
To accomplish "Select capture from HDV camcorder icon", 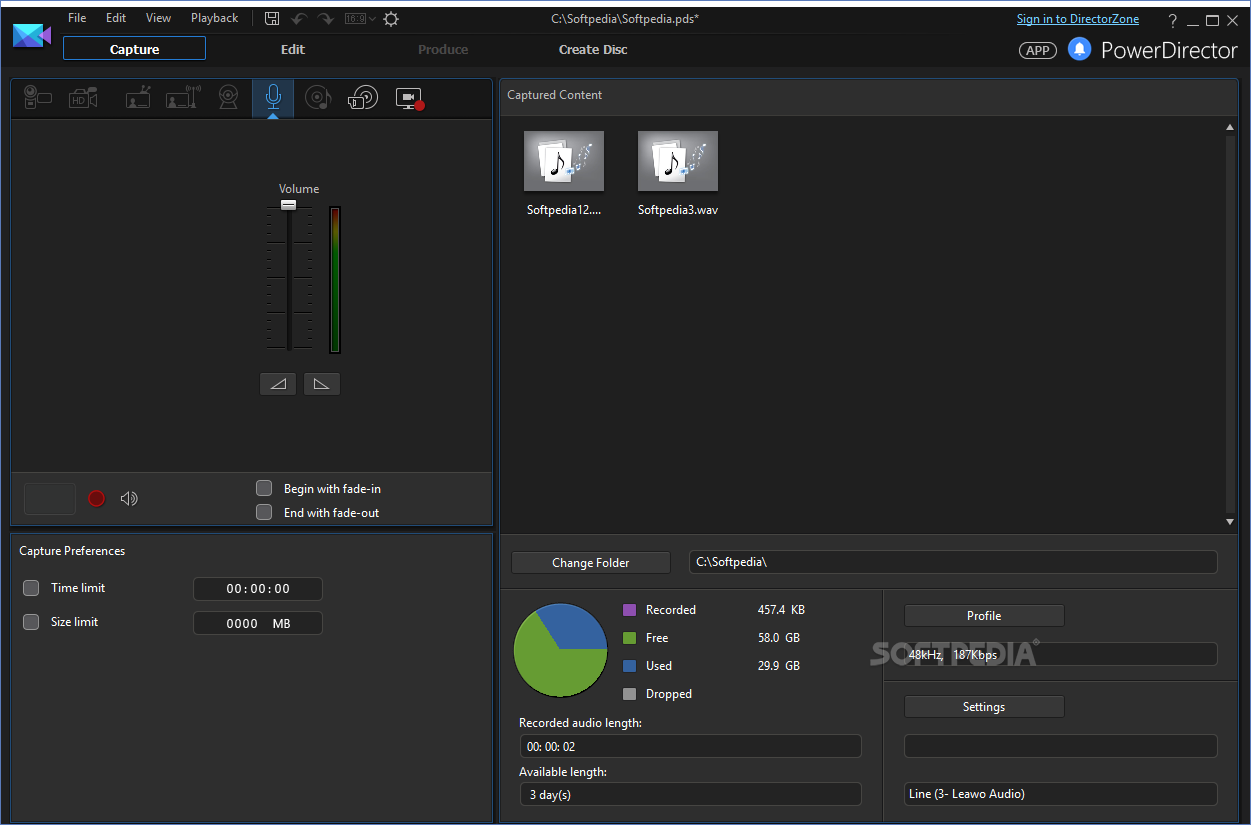I will (x=83, y=97).
